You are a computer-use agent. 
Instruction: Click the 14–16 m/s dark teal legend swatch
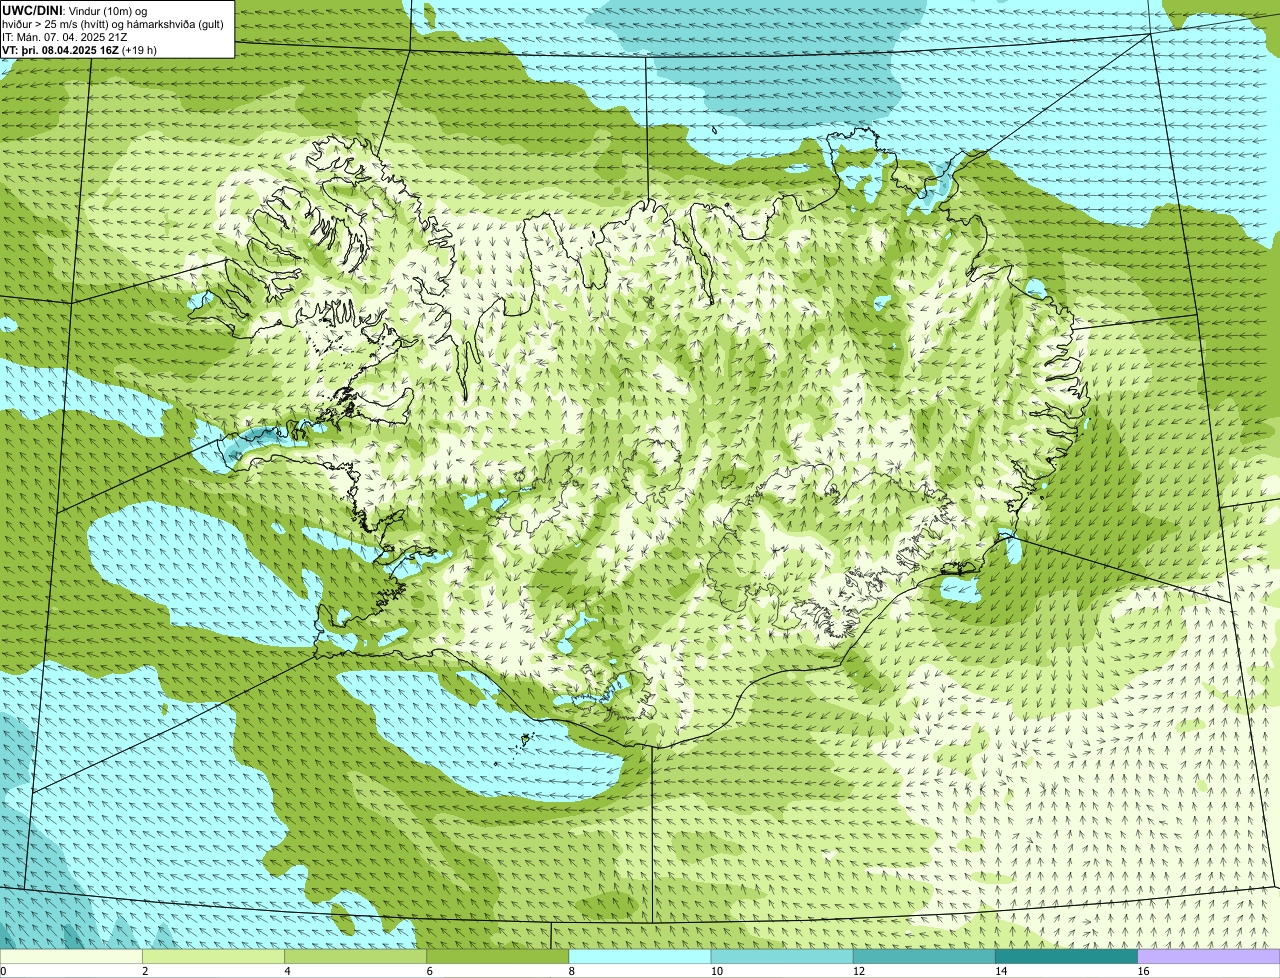click(1066, 956)
